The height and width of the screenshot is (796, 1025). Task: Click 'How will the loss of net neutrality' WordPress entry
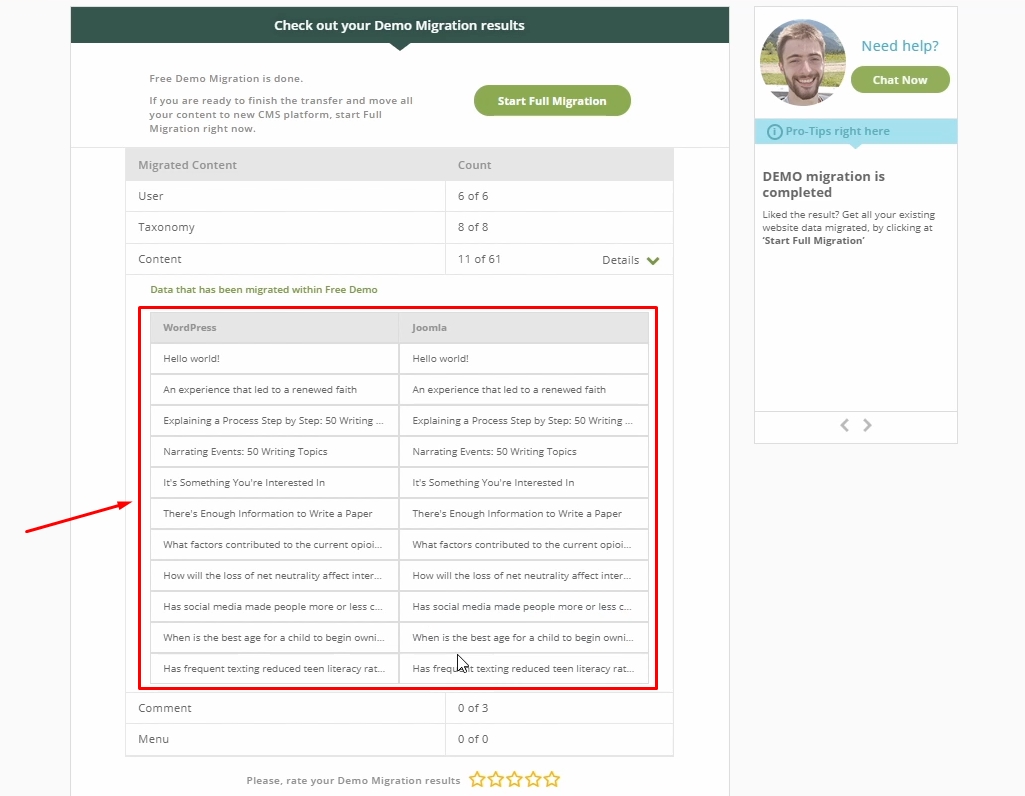pos(273,576)
